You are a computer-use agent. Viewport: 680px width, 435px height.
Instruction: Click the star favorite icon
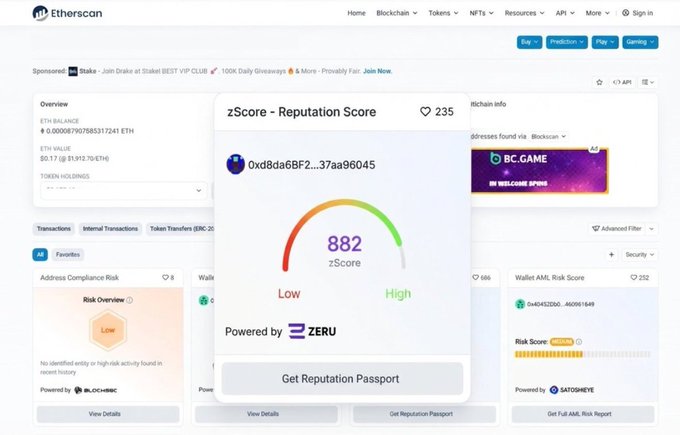tap(599, 82)
